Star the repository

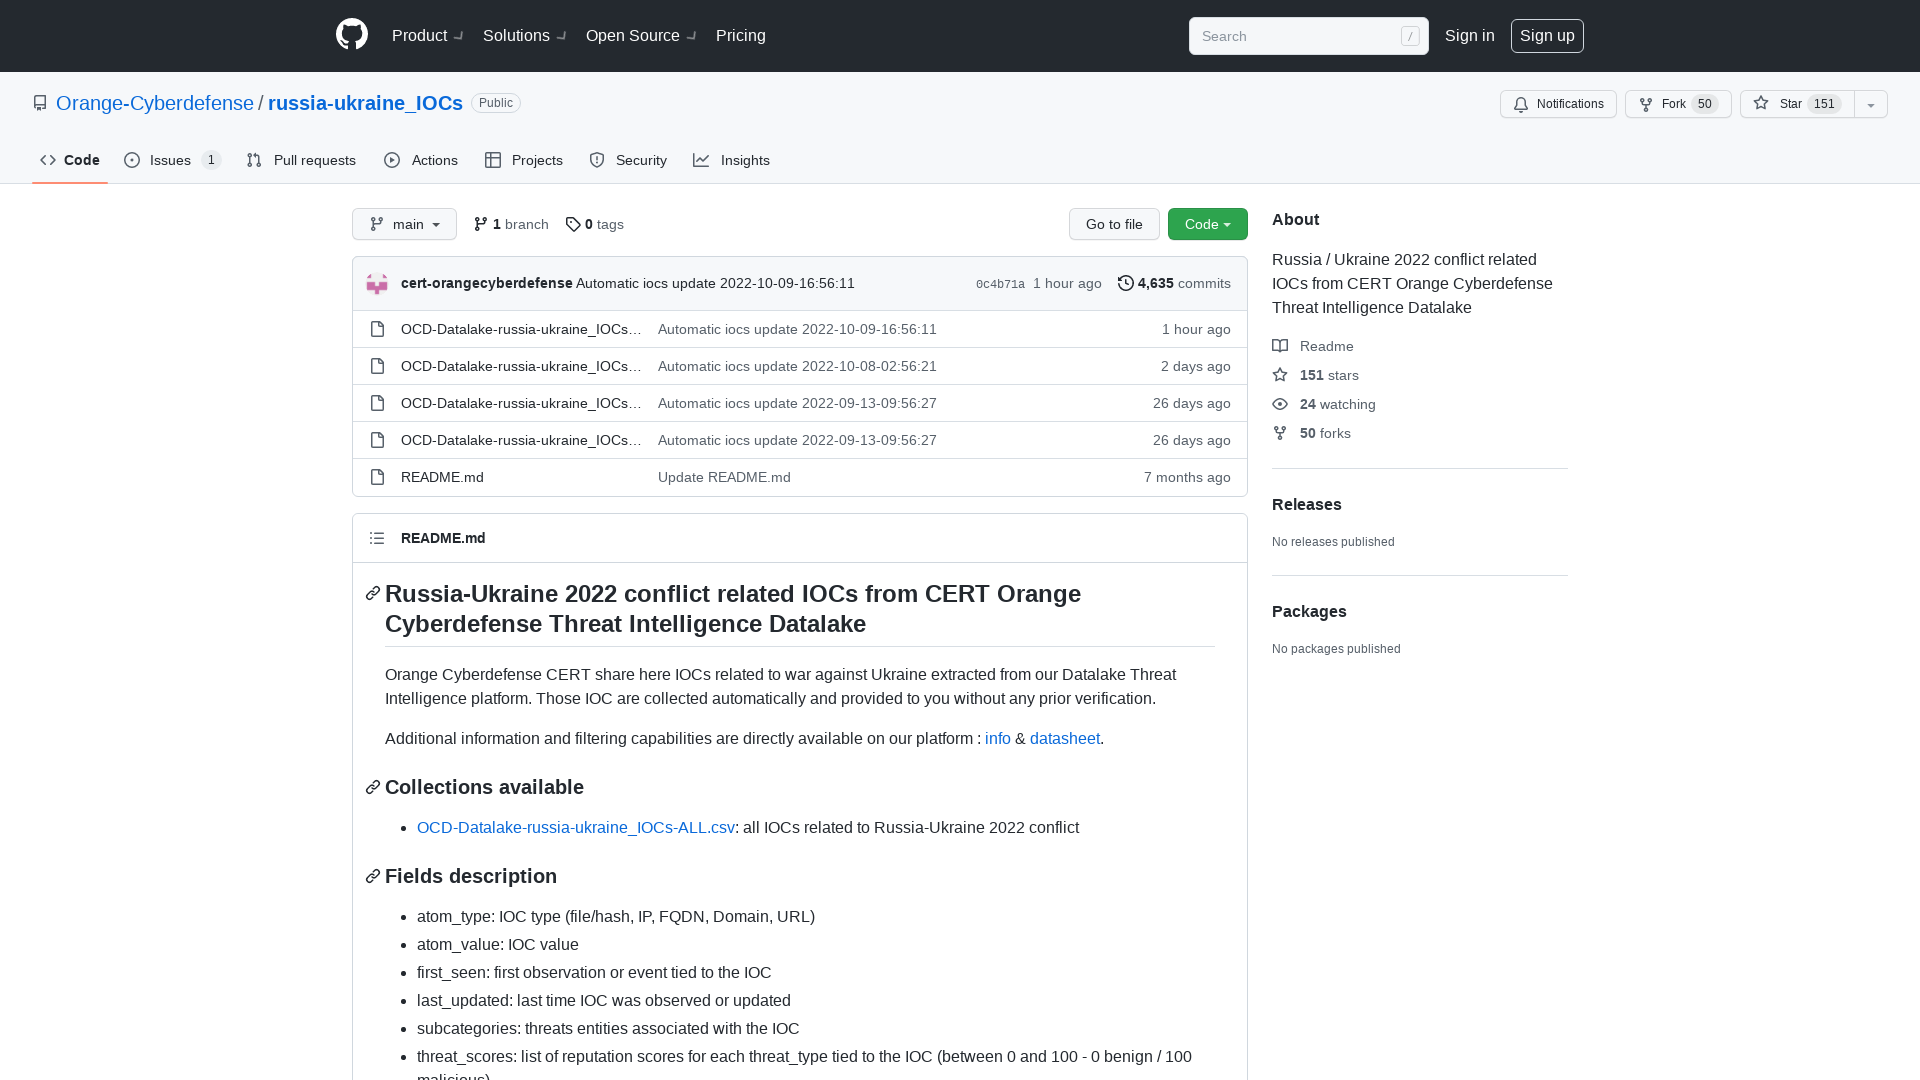coord(1797,104)
